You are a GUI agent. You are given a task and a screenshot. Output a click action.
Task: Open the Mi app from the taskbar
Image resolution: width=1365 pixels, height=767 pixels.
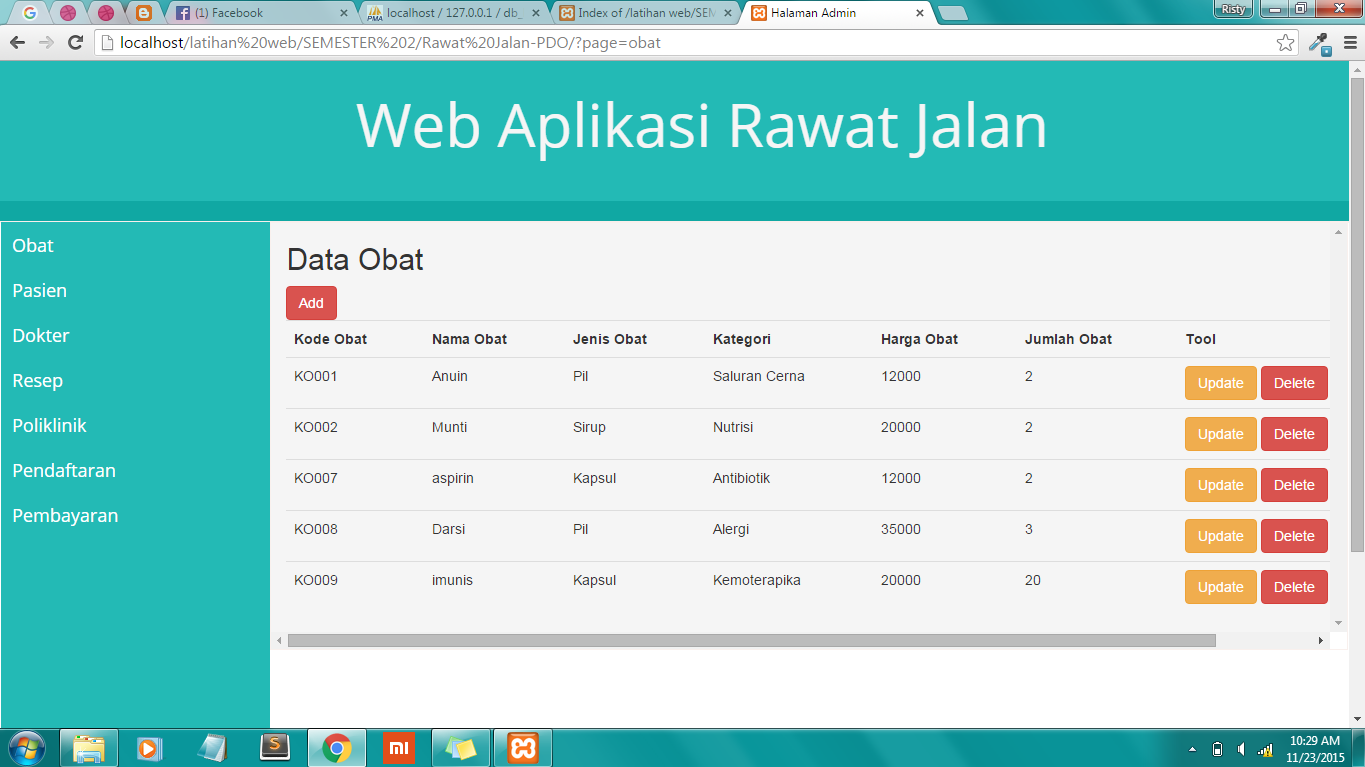coord(398,747)
